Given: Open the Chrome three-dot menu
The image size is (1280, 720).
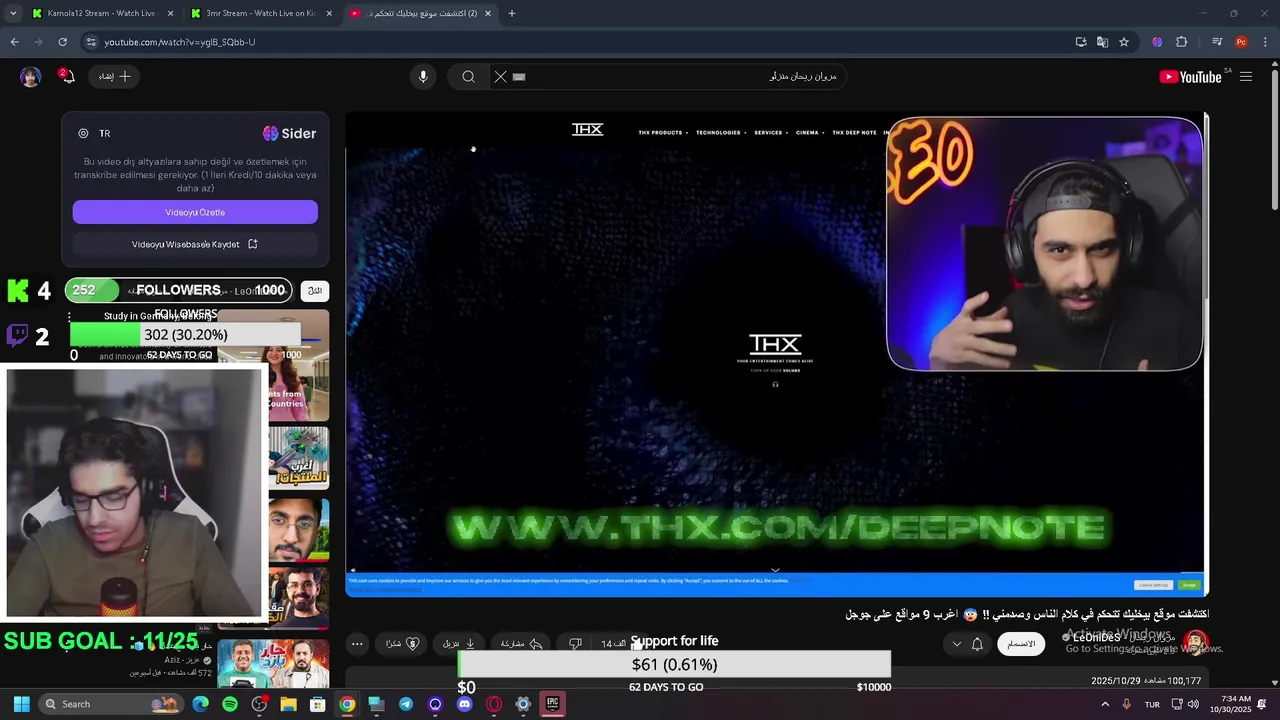Looking at the screenshot, I should [x=1265, y=42].
